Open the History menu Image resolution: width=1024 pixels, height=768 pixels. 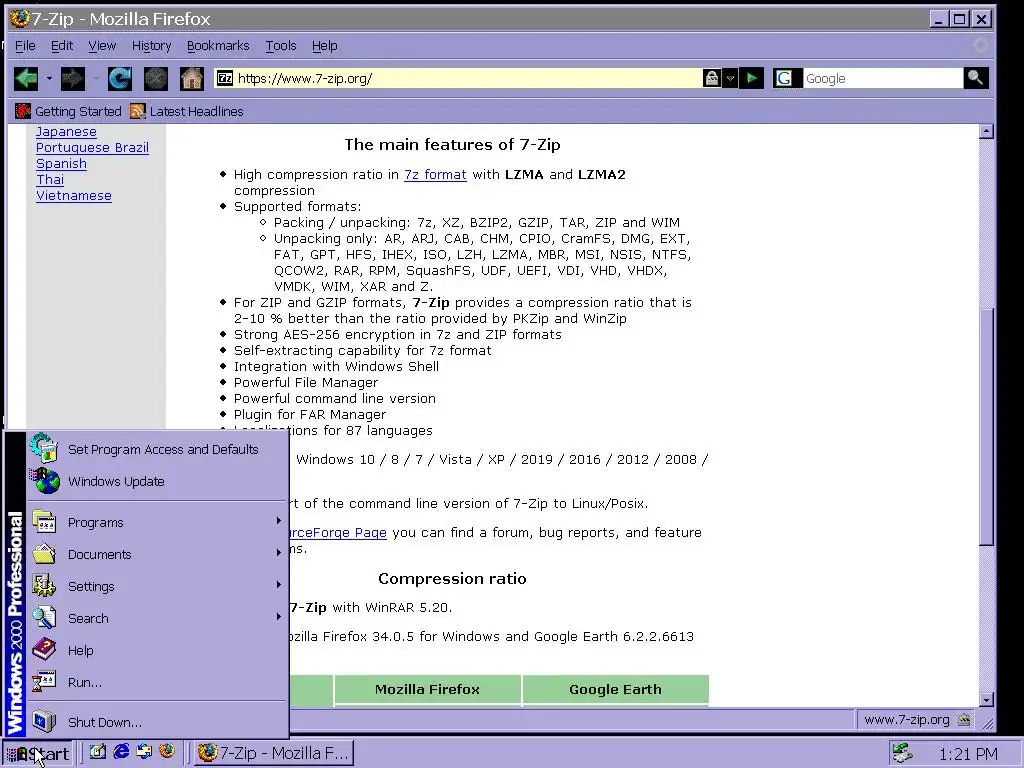click(152, 46)
